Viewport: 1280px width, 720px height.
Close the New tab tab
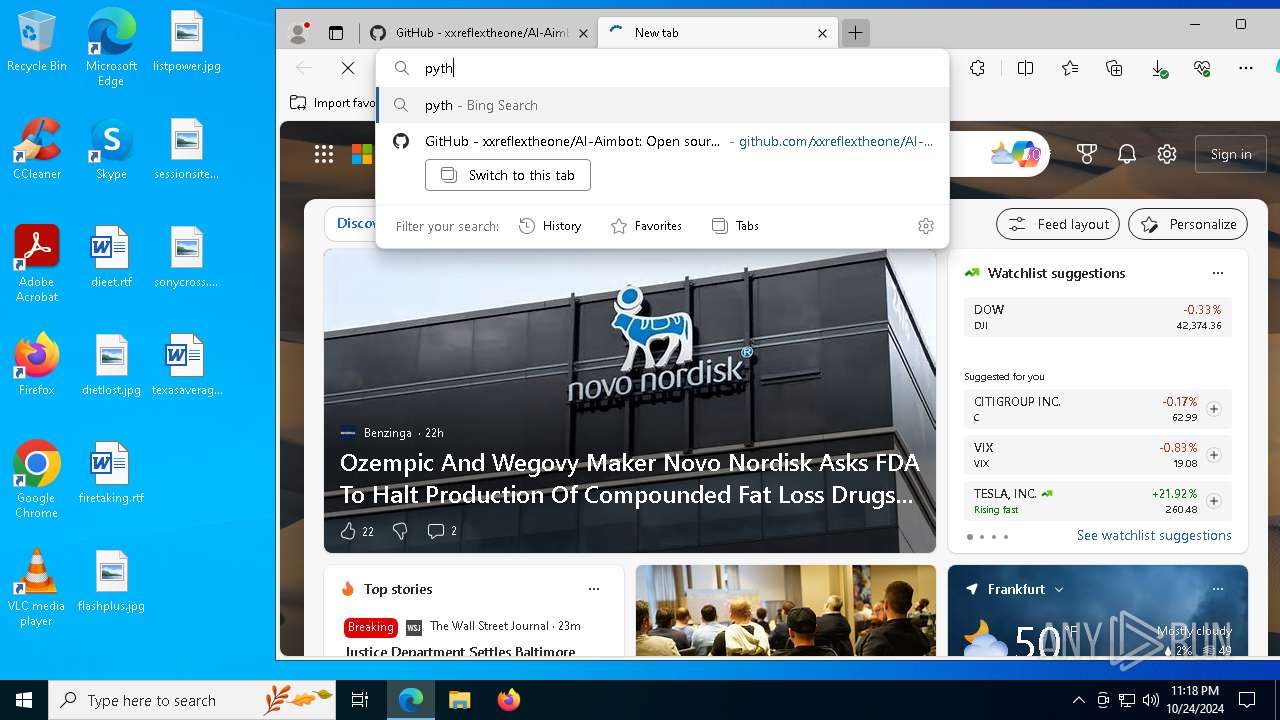[x=822, y=33]
